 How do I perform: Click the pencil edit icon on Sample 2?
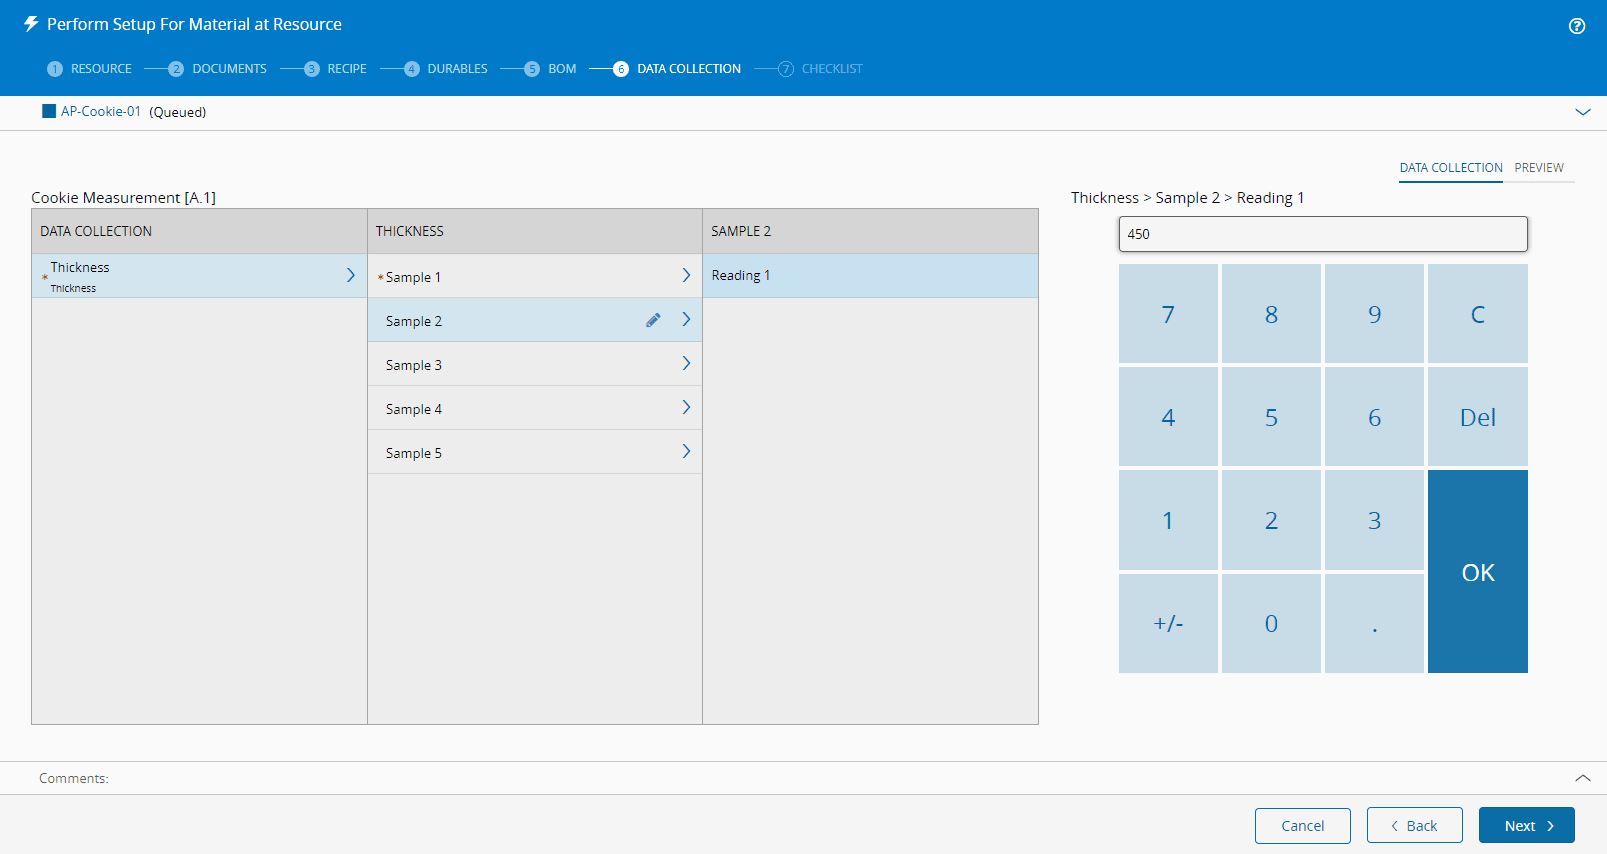point(653,320)
